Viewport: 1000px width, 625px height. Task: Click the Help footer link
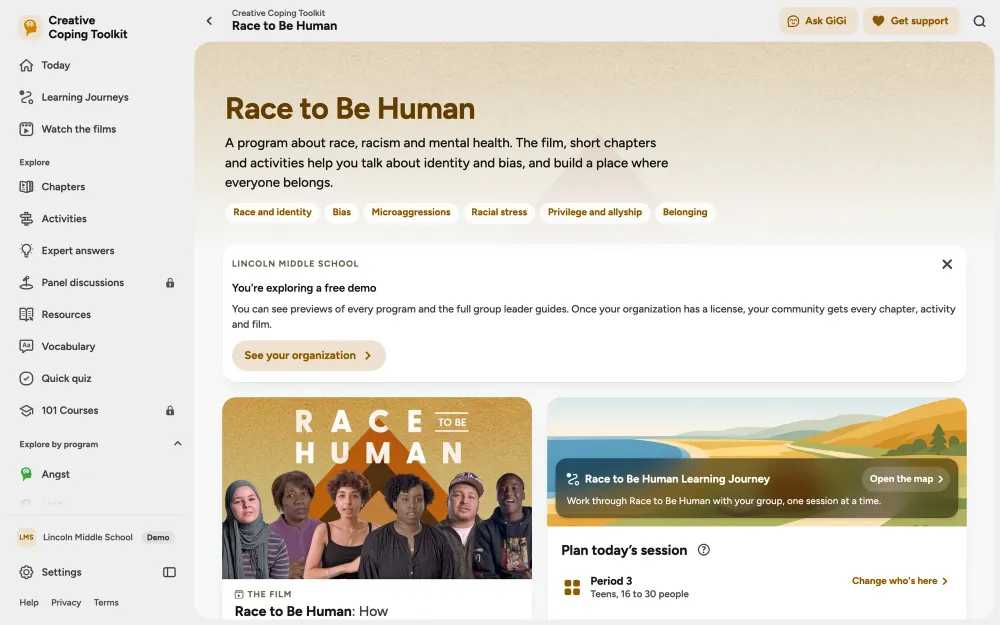click(x=29, y=603)
